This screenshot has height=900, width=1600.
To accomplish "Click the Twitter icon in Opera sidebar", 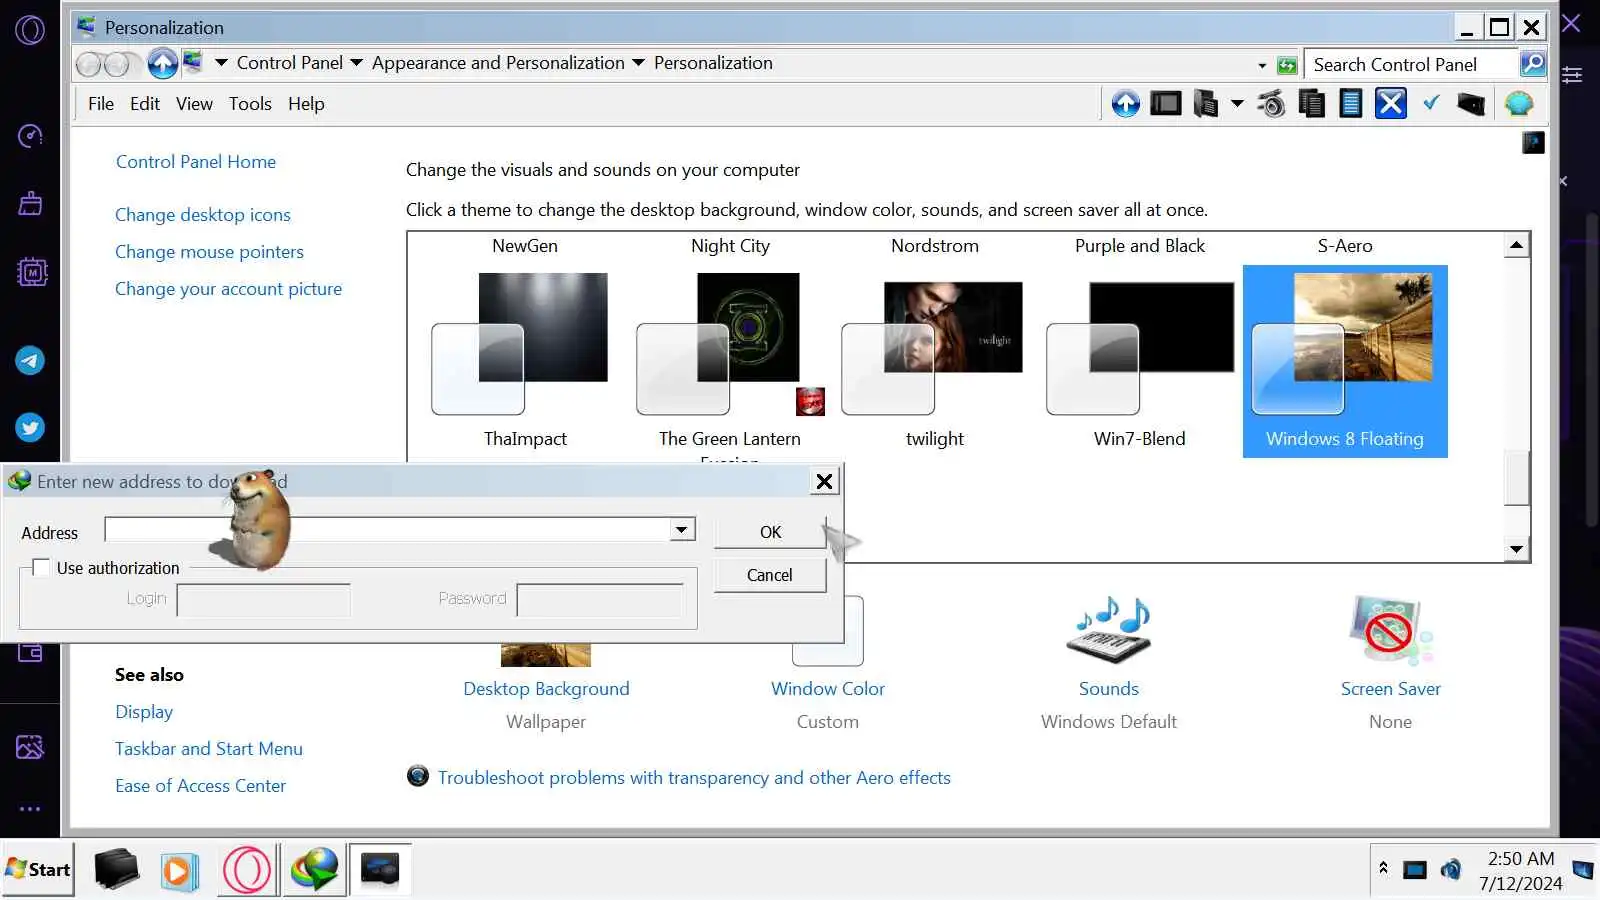I will click(30, 427).
